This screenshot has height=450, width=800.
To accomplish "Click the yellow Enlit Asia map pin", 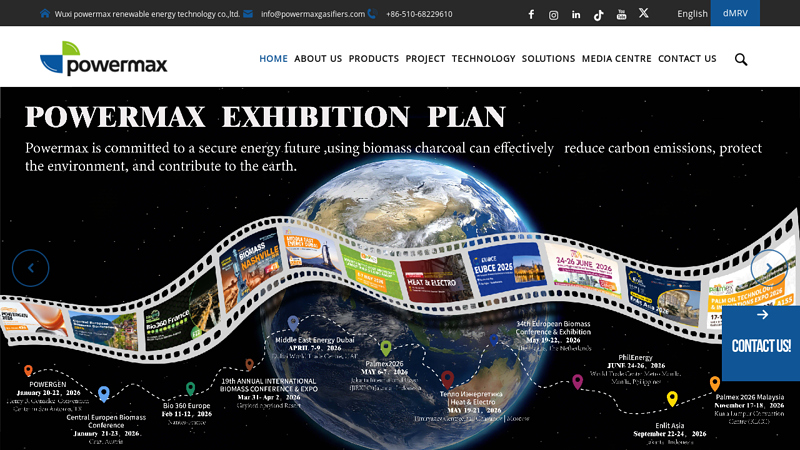I will tap(672, 398).
